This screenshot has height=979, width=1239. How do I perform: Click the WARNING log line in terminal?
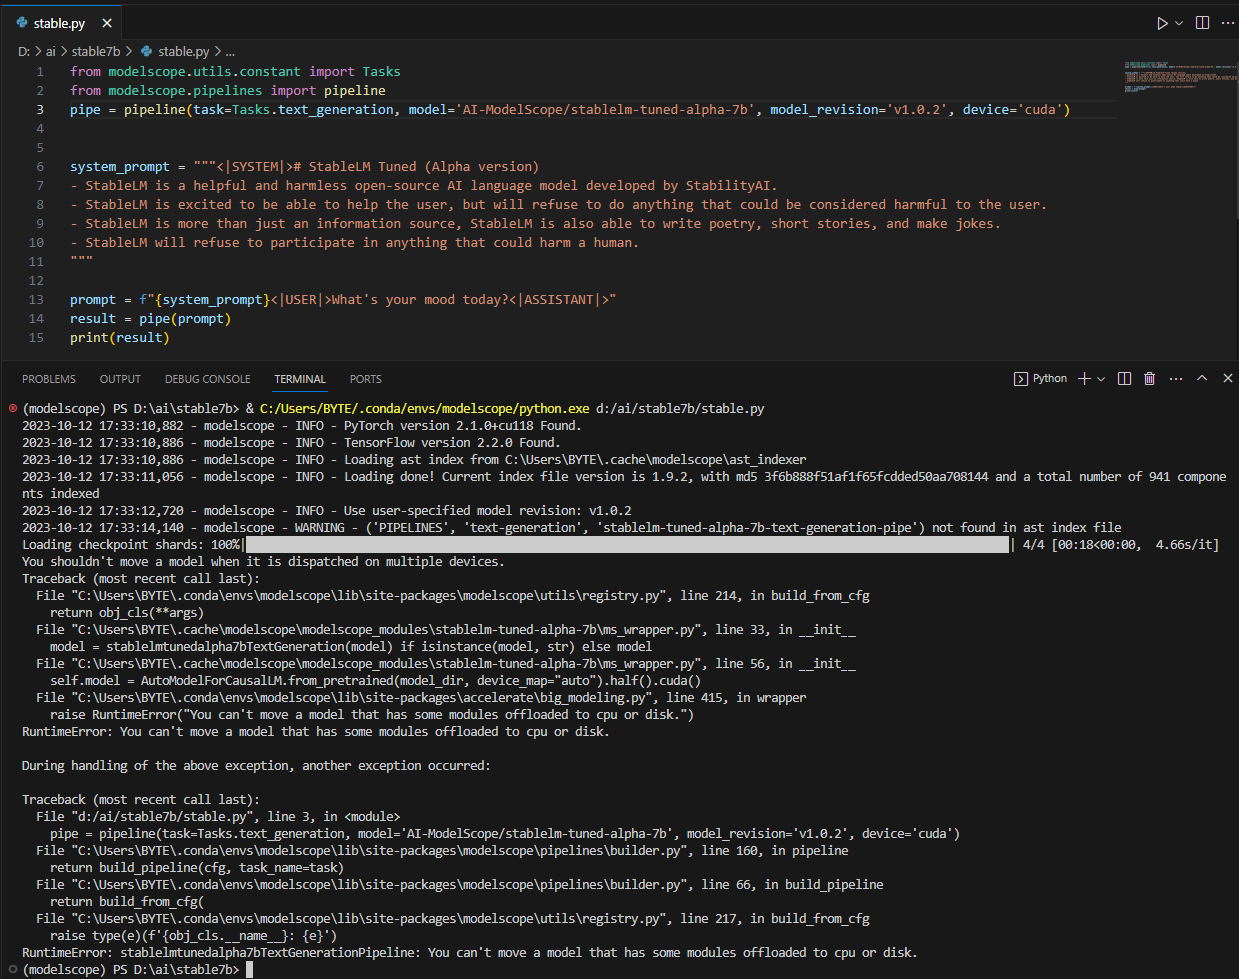pos(572,528)
